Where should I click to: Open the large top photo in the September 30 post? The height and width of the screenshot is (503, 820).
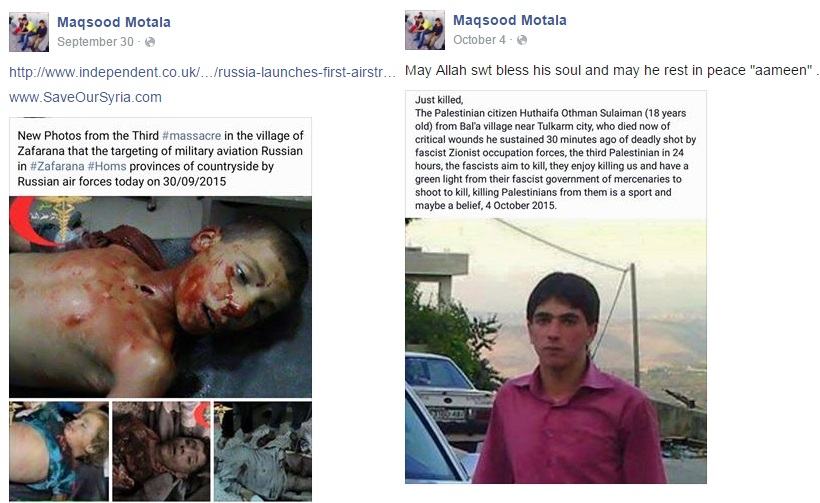click(x=161, y=297)
